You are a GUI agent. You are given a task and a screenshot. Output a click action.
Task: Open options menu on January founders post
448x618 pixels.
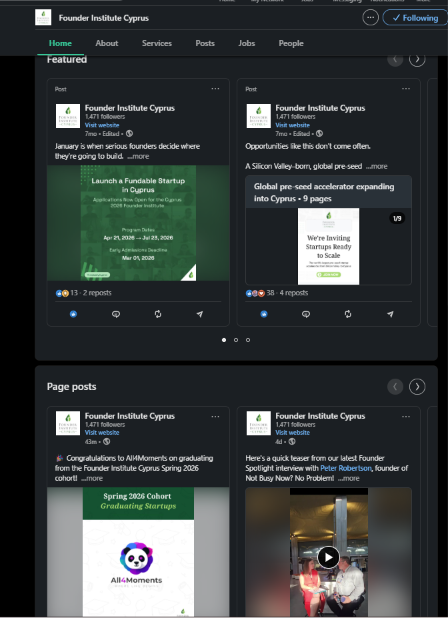(215, 89)
